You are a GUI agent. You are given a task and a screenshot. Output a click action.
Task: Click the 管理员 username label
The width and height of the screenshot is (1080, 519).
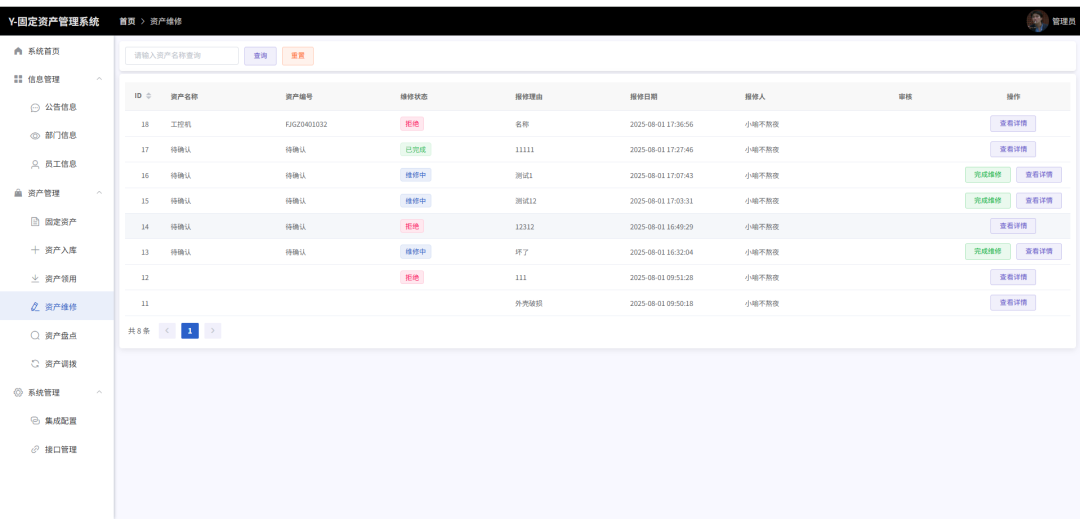click(1063, 21)
